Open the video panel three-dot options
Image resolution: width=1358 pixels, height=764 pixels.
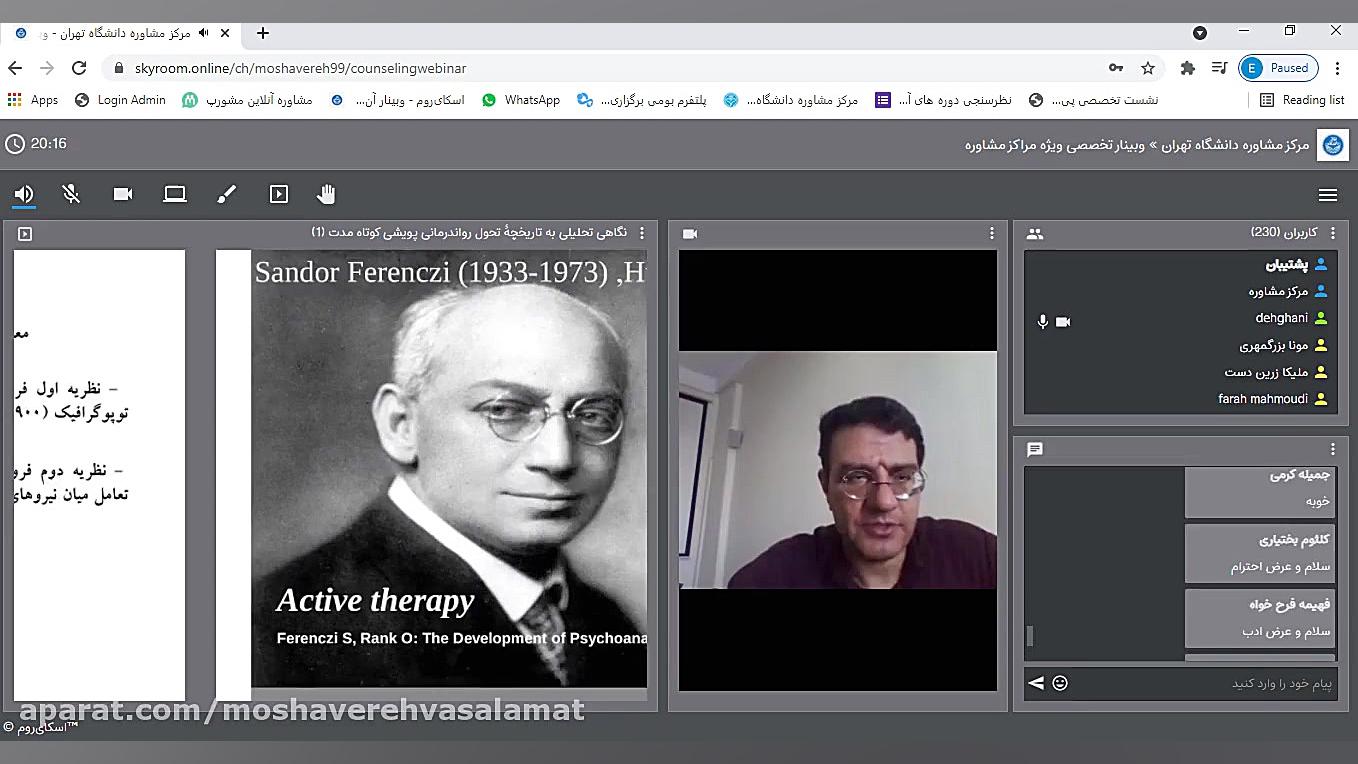[992, 233]
